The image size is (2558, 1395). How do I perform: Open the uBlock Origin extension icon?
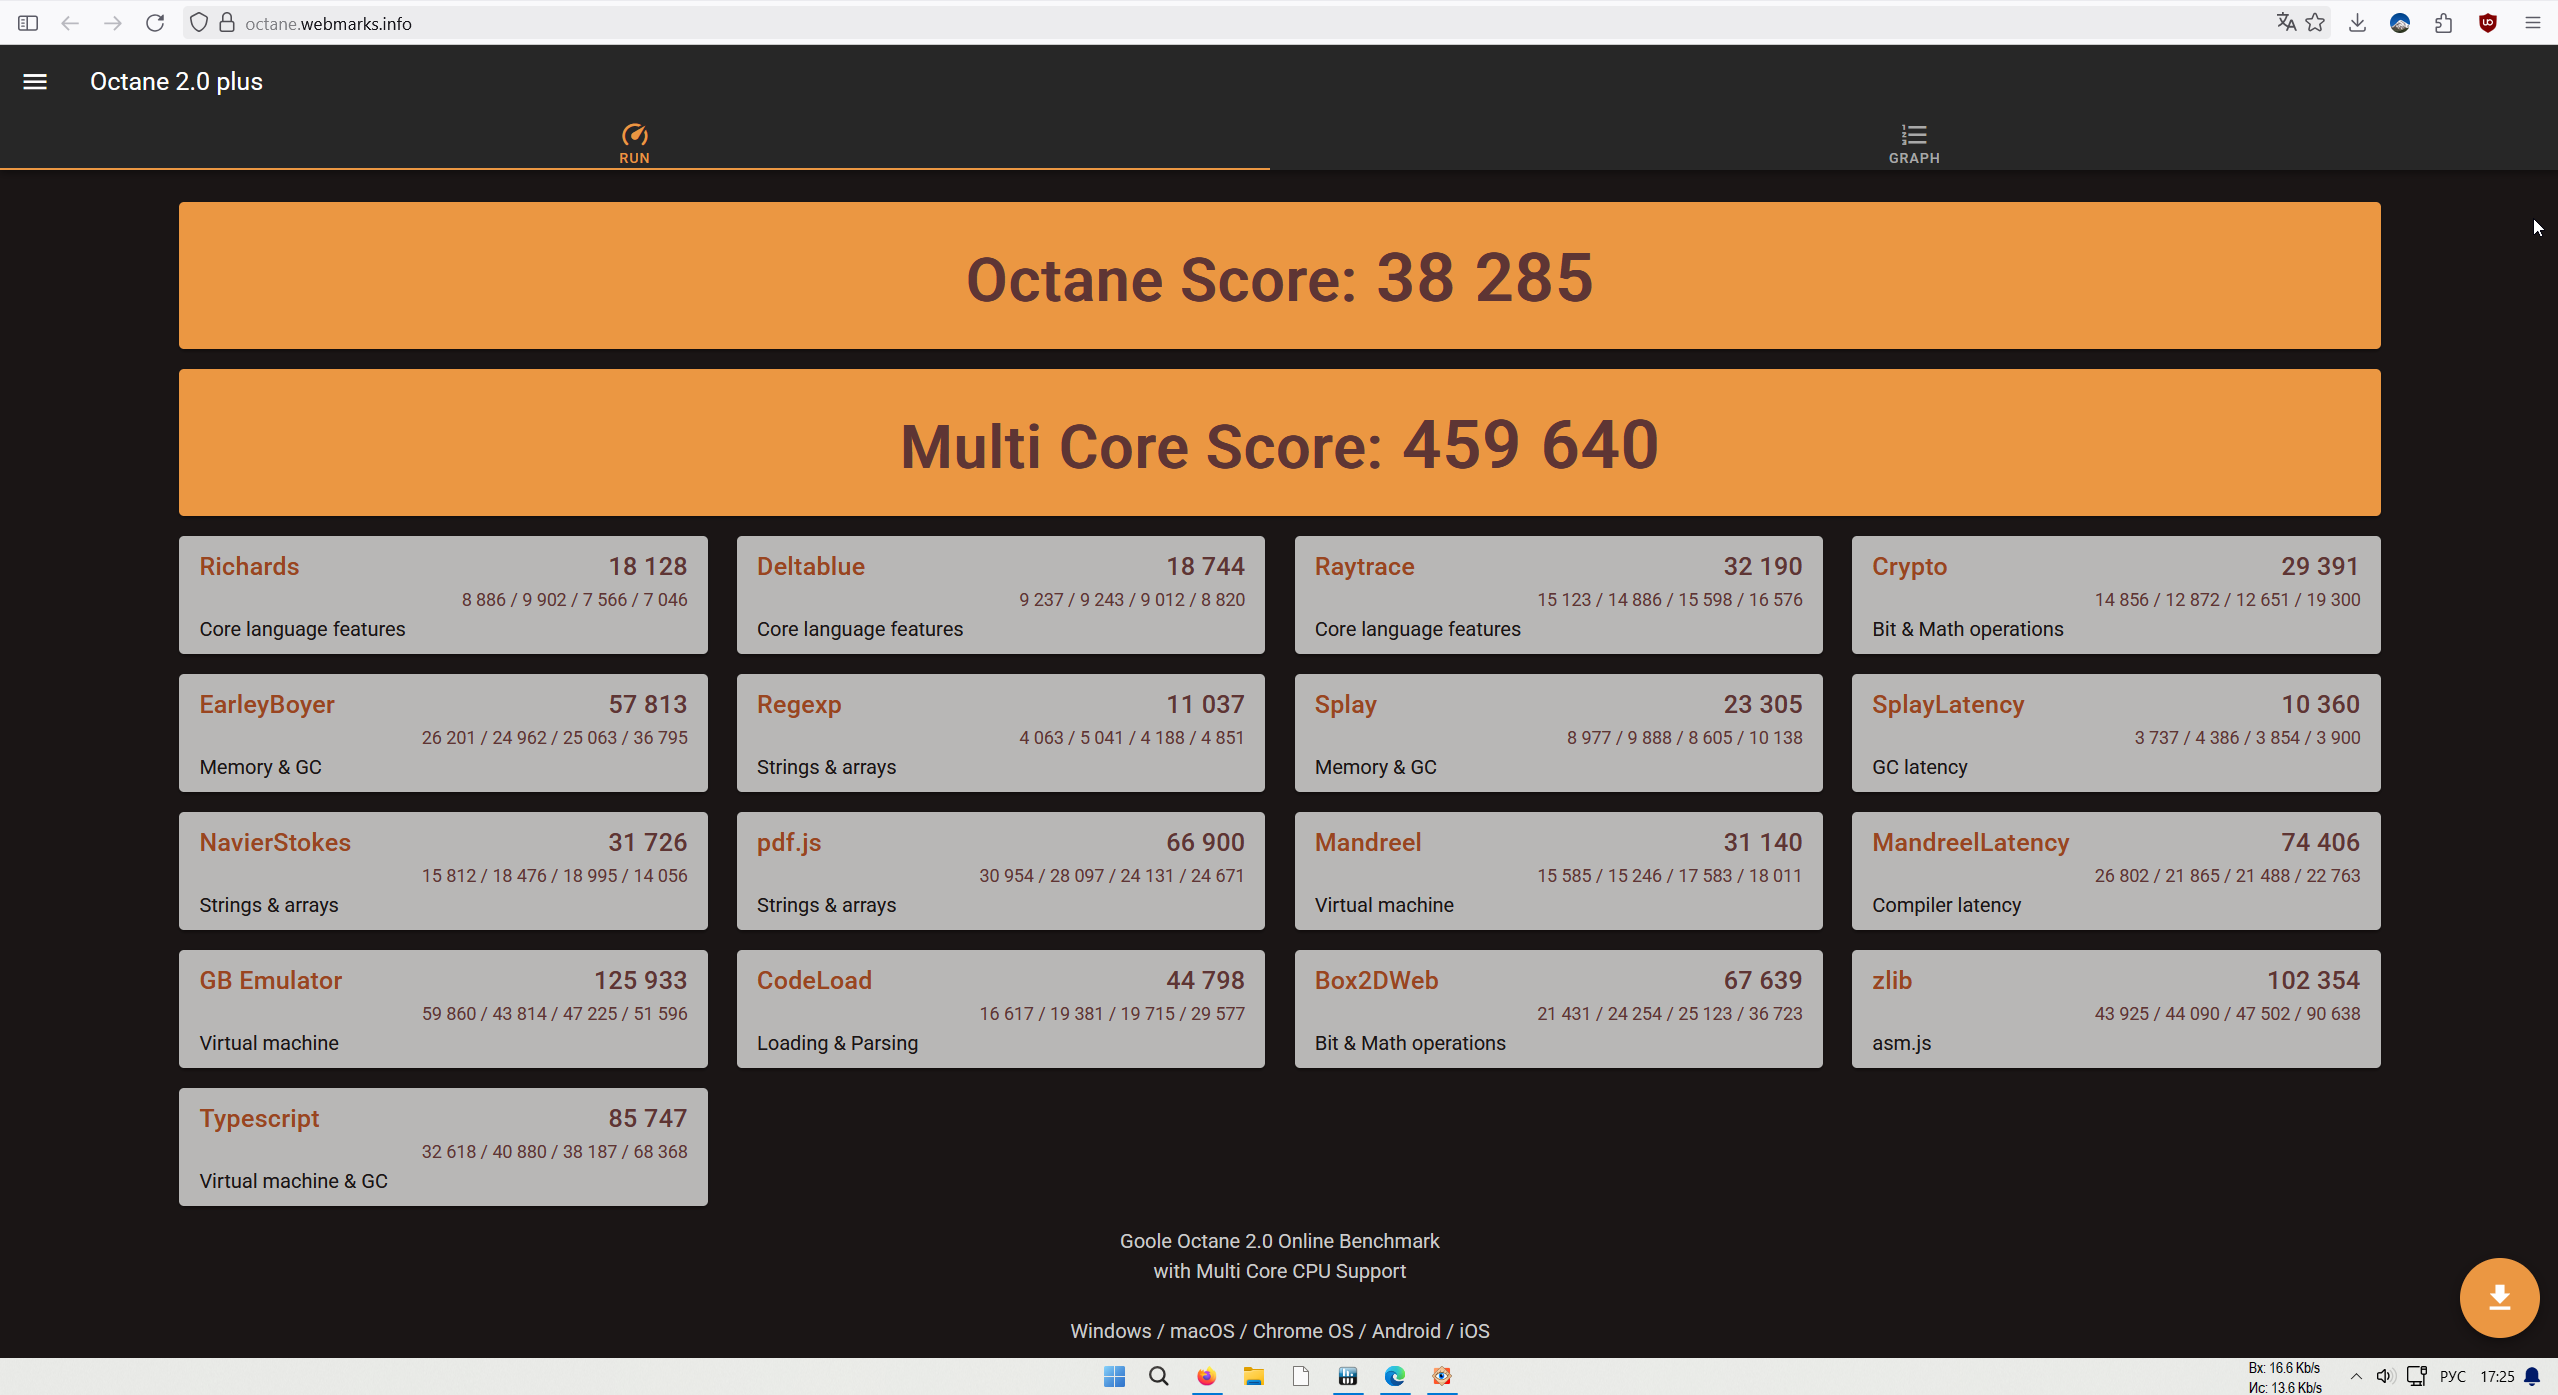pyautogui.click(x=2488, y=23)
